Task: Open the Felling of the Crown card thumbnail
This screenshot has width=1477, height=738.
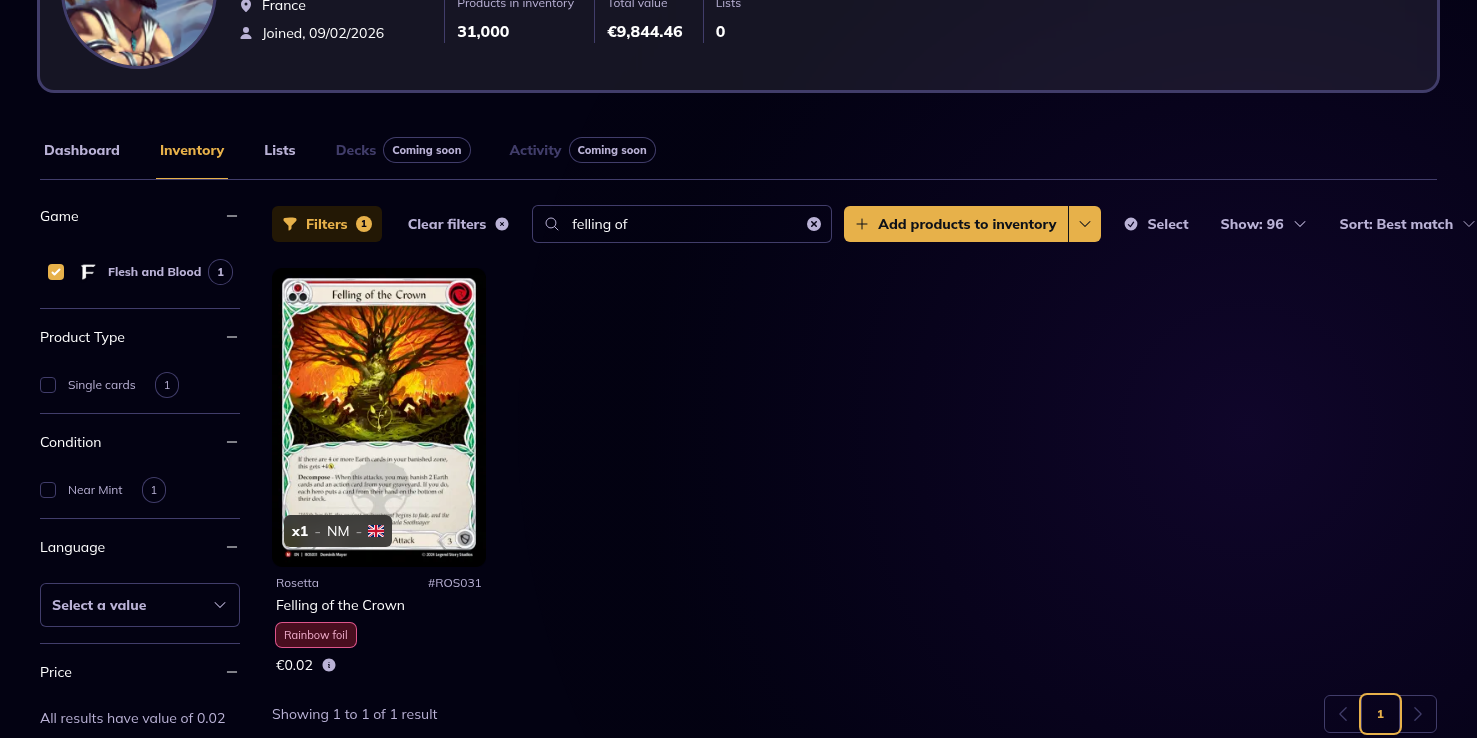Action: (x=378, y=415)
